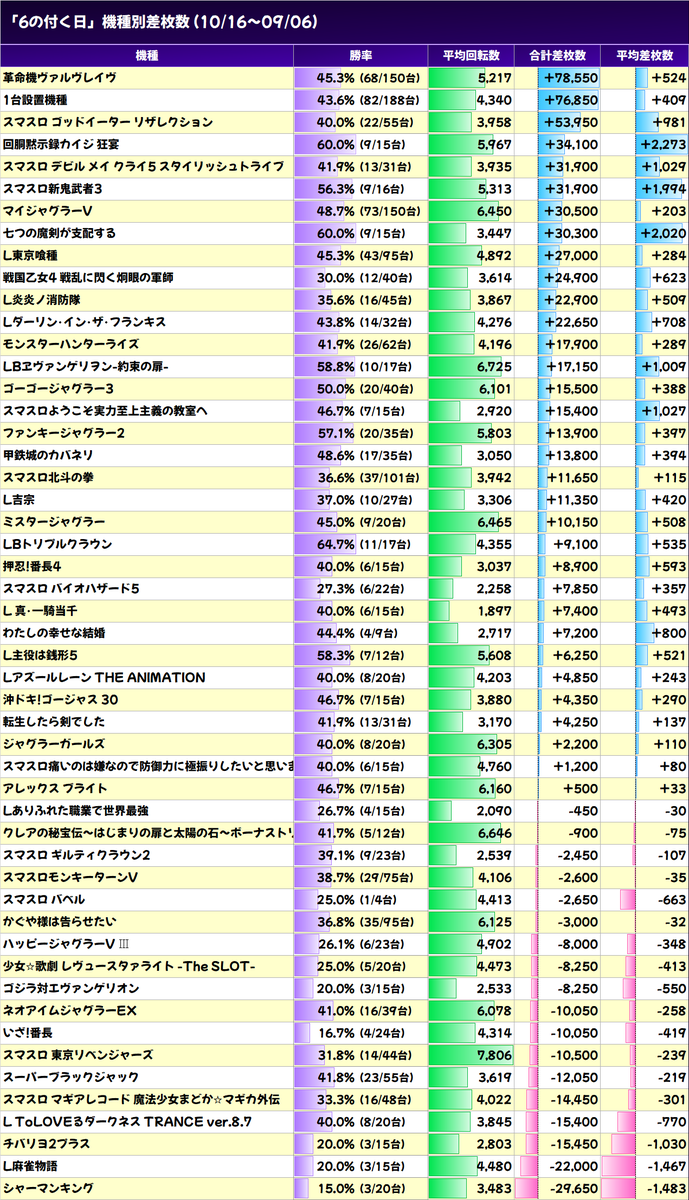Select スマスロ新鬼武者3 machine name
The height and width of the screenshot is (1200, 689).
tap(53, 188)
